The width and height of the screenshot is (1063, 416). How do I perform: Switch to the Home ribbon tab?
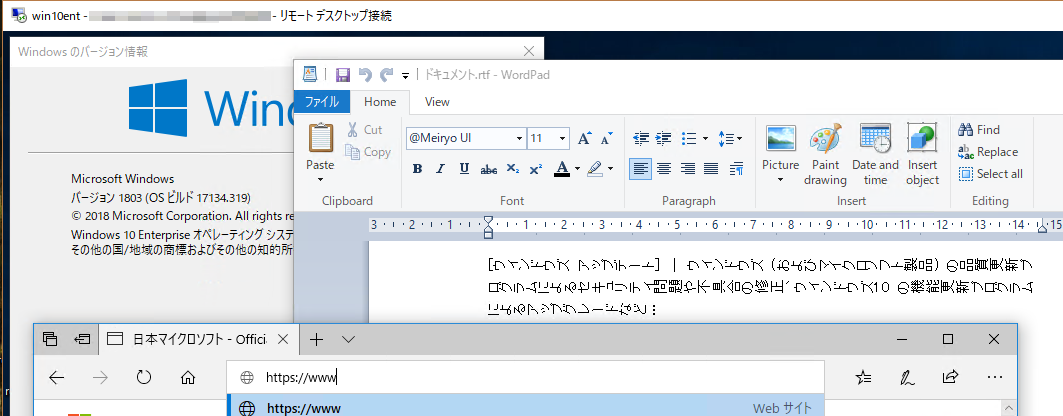380,102
